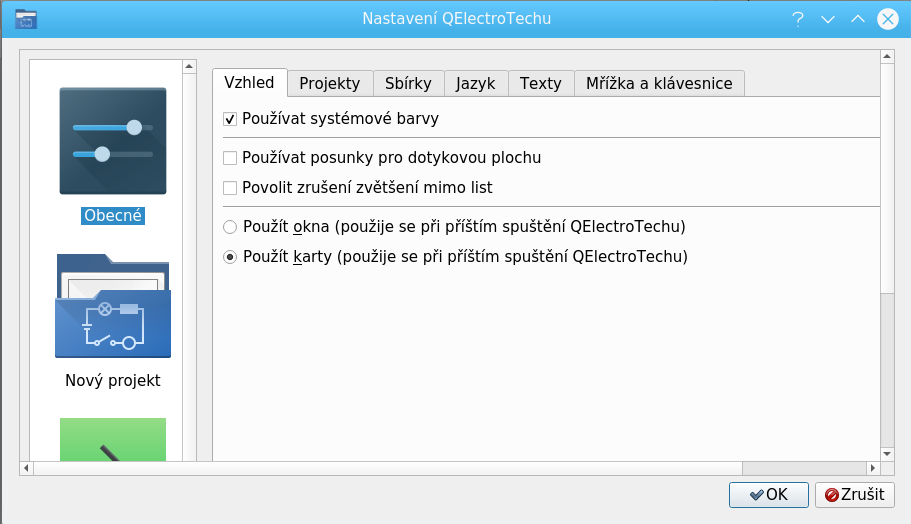Confirm settings with OK button

click(768, 494)
